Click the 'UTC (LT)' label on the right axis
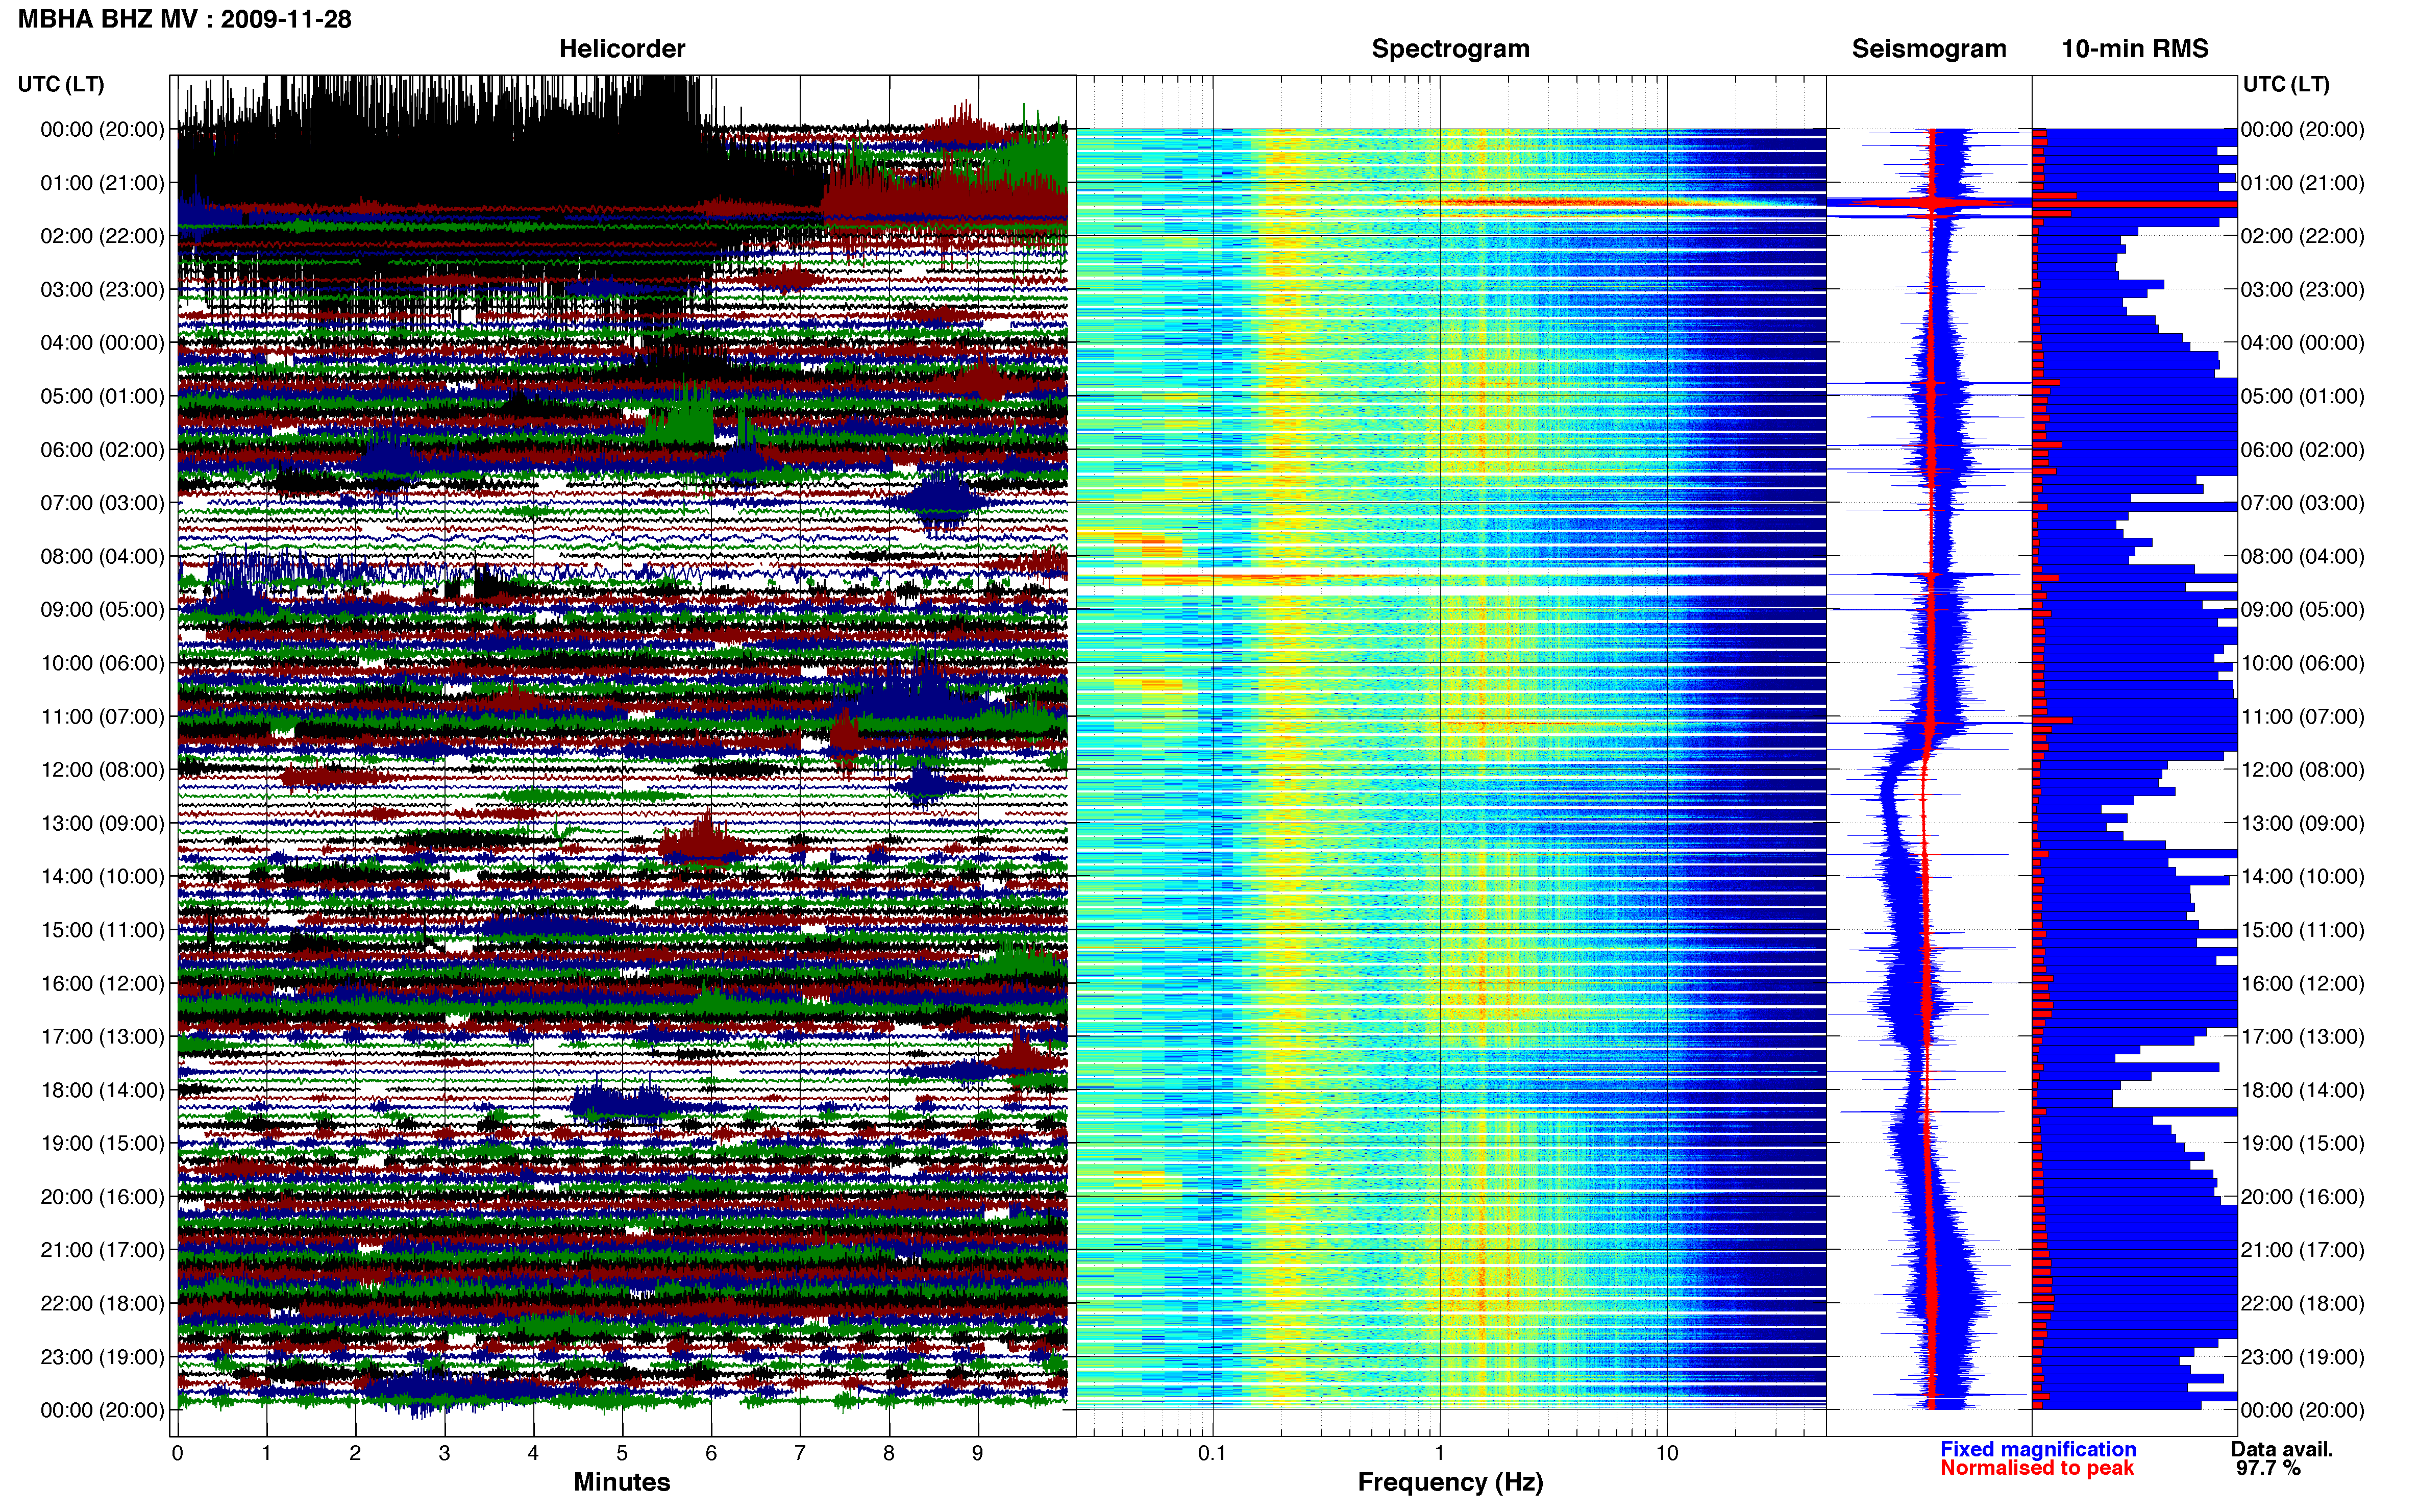The height and width of the screenshot is (1512, 2419). [x=2286, y=84]
